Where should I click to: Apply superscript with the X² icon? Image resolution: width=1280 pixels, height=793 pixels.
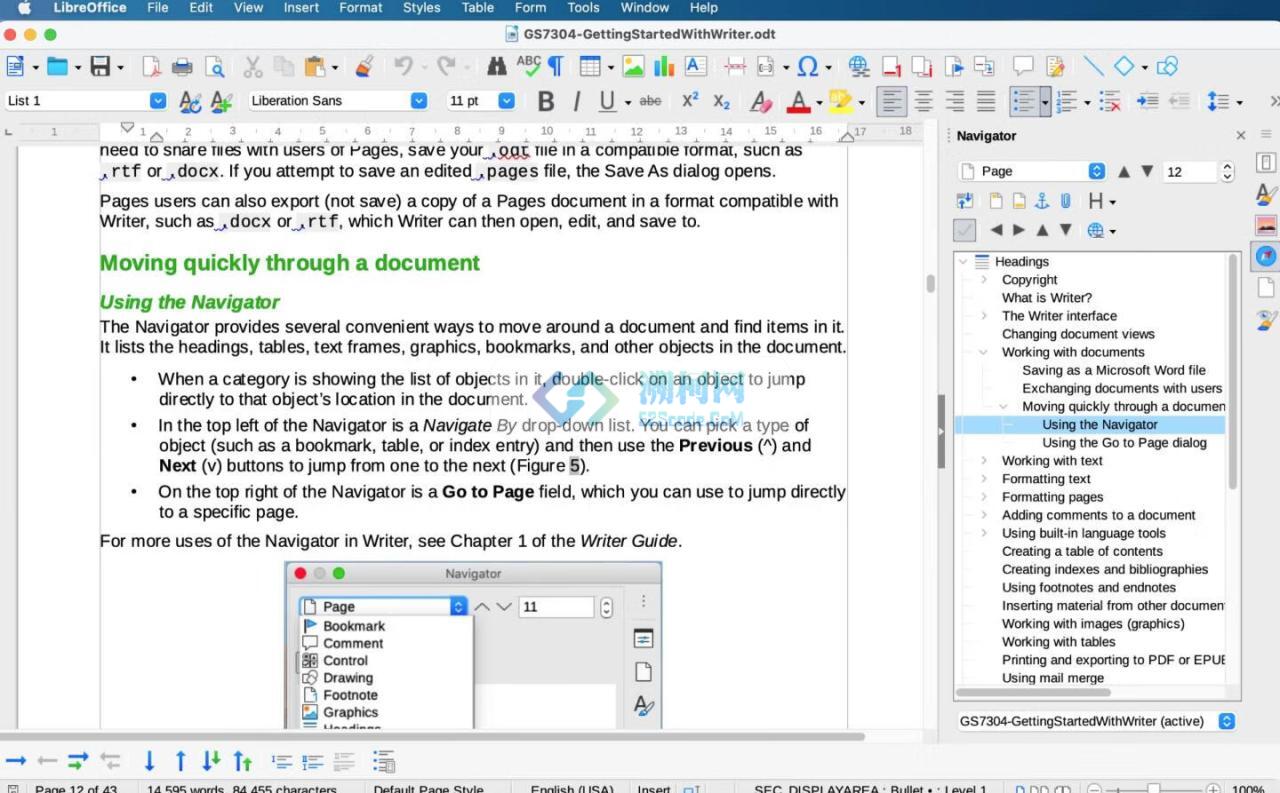(690, 101)
